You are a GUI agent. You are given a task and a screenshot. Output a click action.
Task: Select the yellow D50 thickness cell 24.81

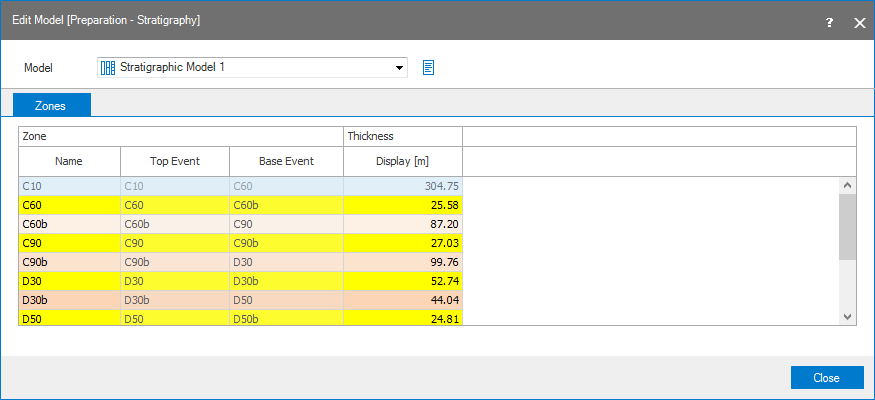[x=402, y=318]
